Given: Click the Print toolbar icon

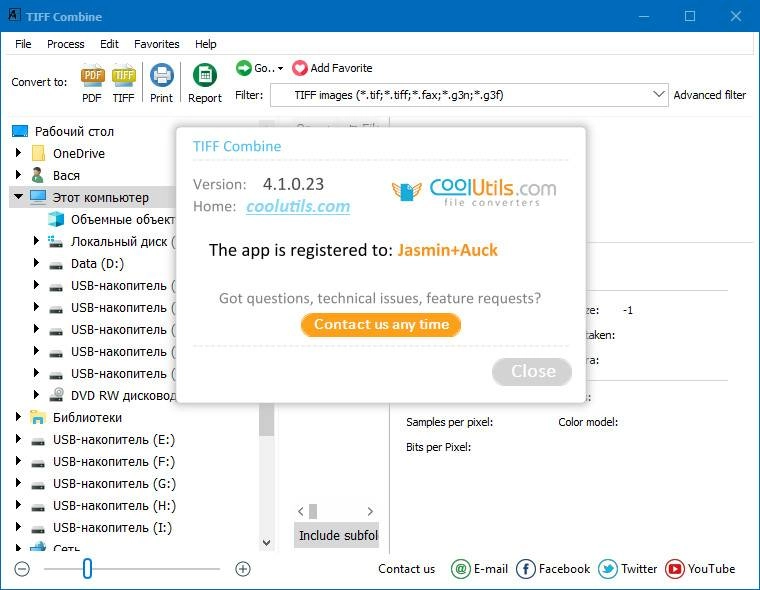Looking at the screenshot, I should (x=161, y=76).
